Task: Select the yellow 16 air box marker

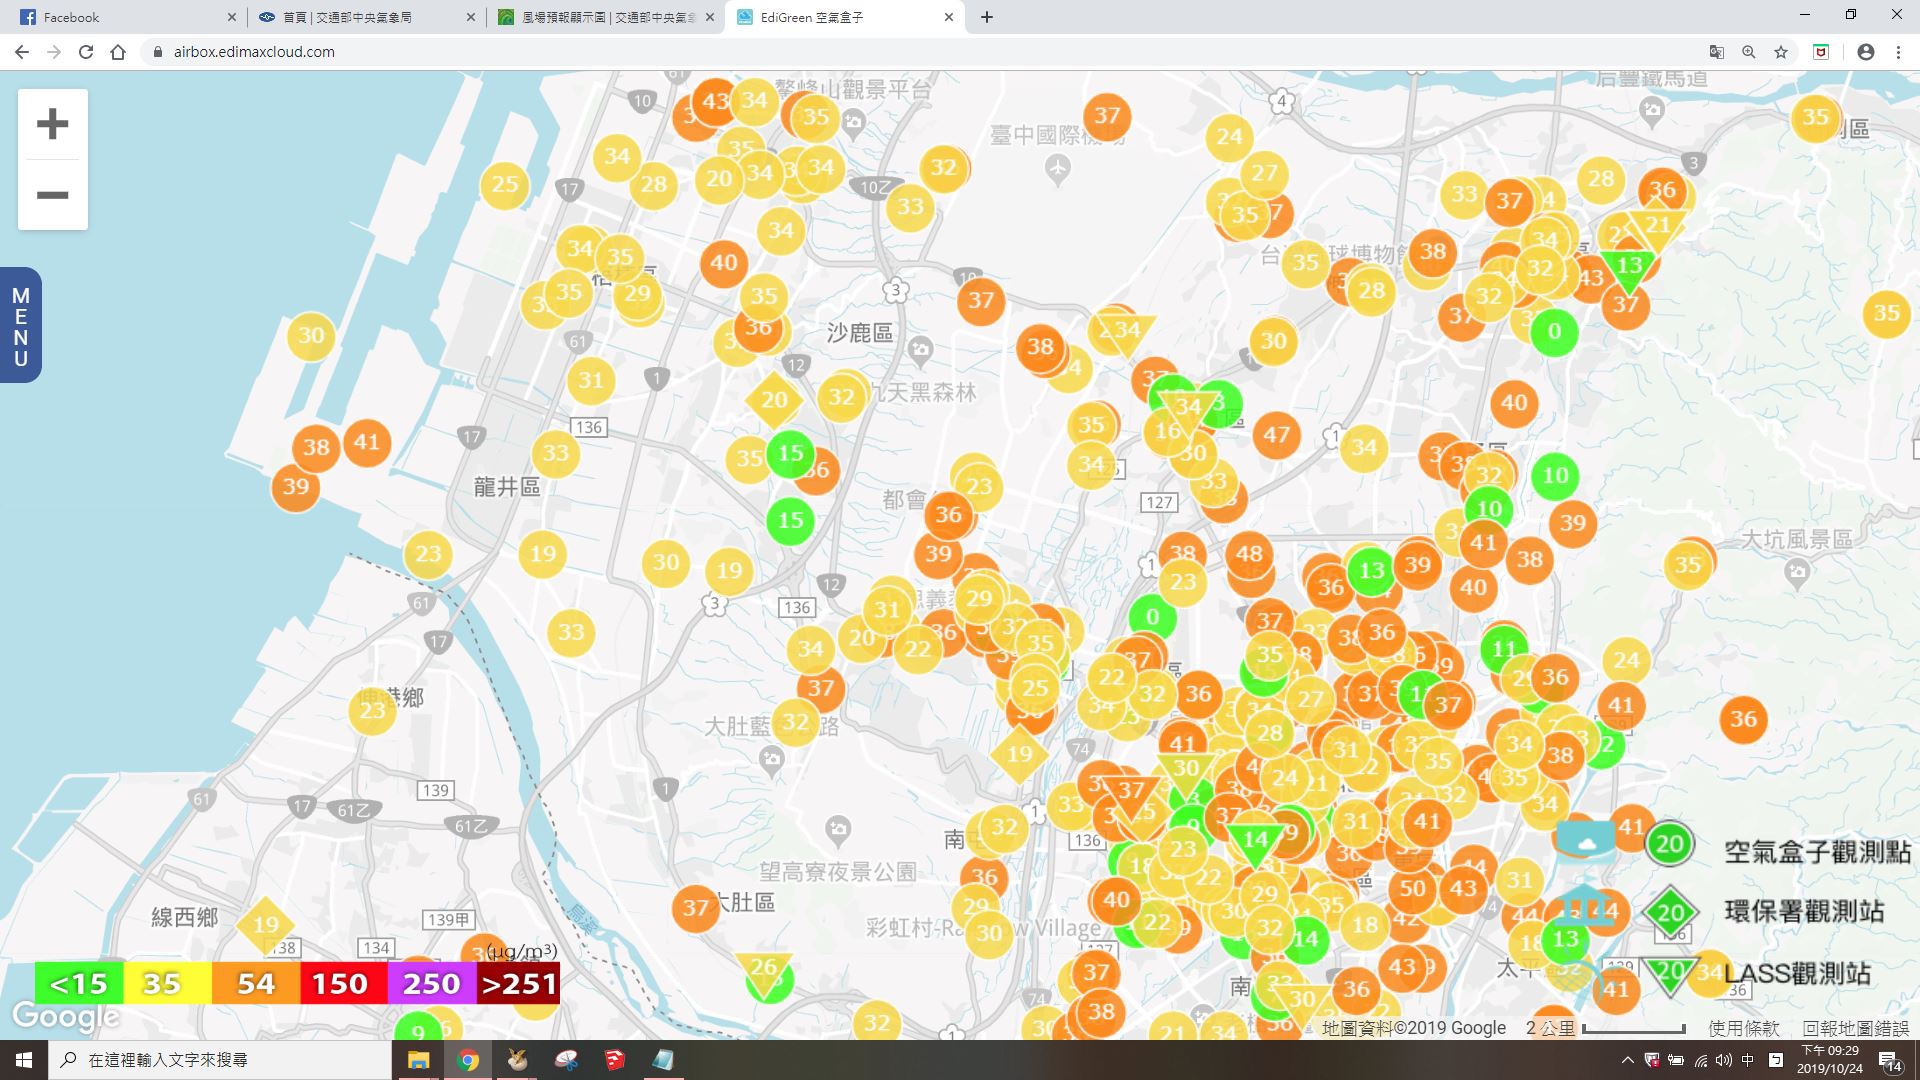Action: pos(1168,431)
